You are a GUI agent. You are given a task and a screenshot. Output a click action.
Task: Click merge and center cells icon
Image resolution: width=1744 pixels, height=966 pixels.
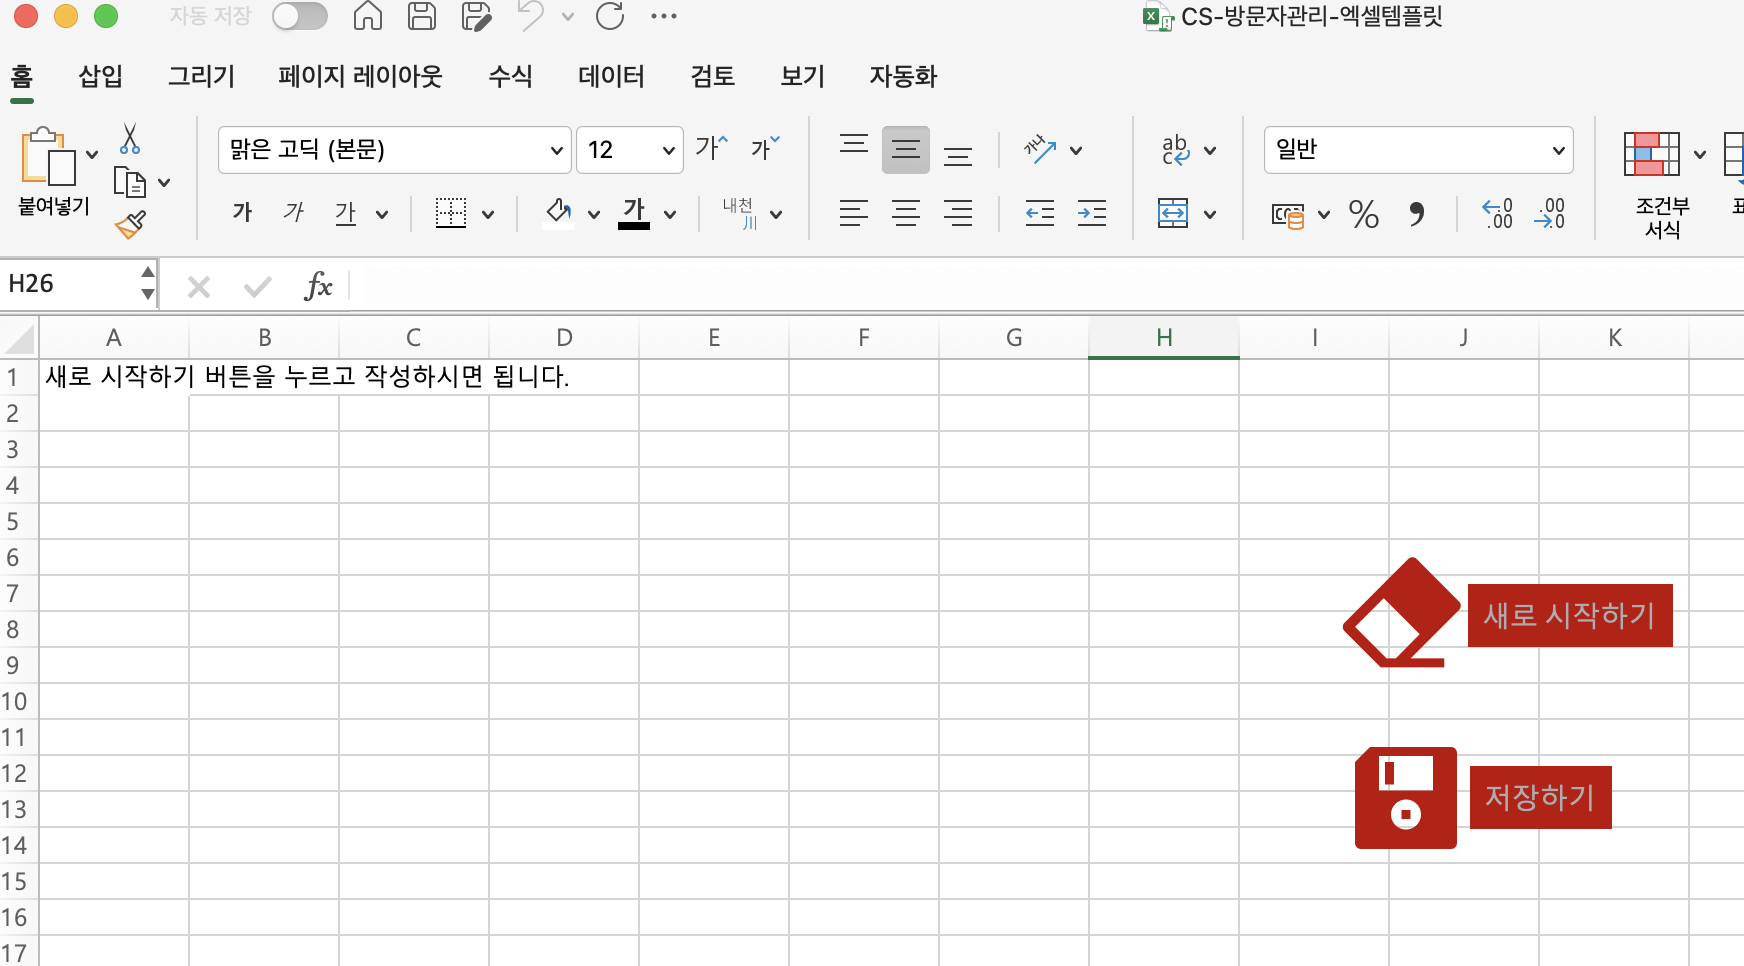tap(1173, 213)
